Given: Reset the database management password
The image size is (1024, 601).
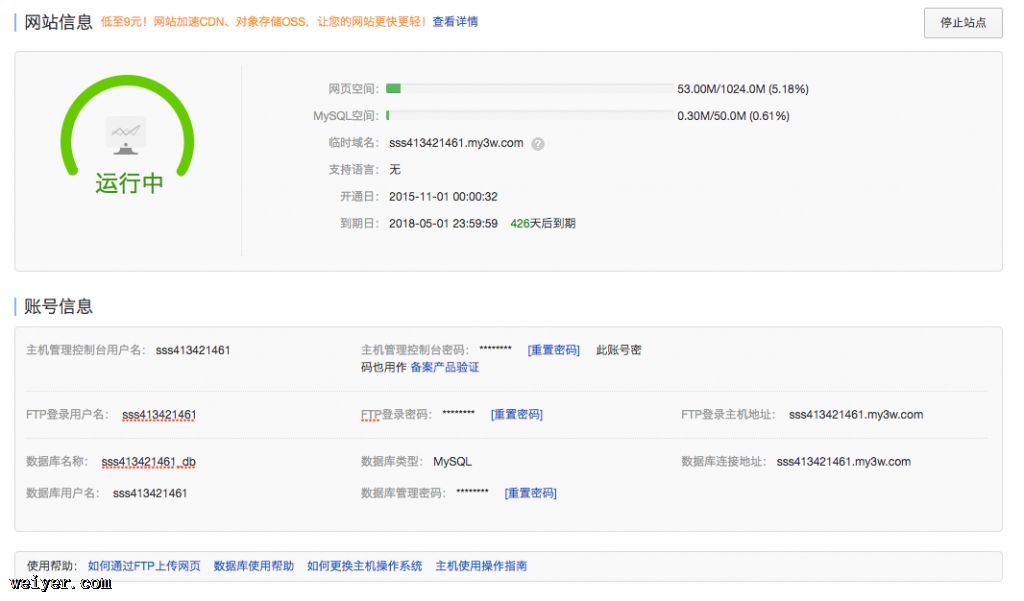Looking at the screenshot, I should [x=530, y=493].
